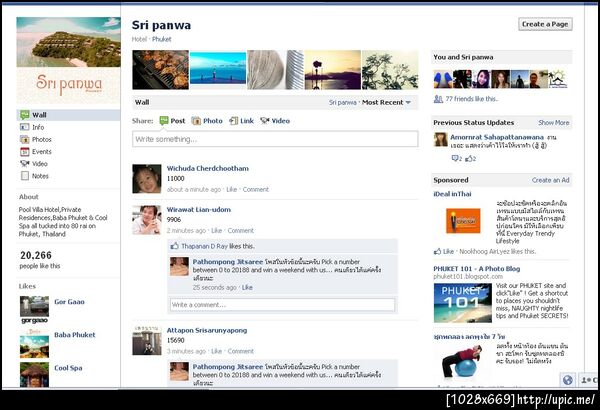Open the Phuket location link under page title
This screenshot has width=600, height=410.
pos(161,39)
